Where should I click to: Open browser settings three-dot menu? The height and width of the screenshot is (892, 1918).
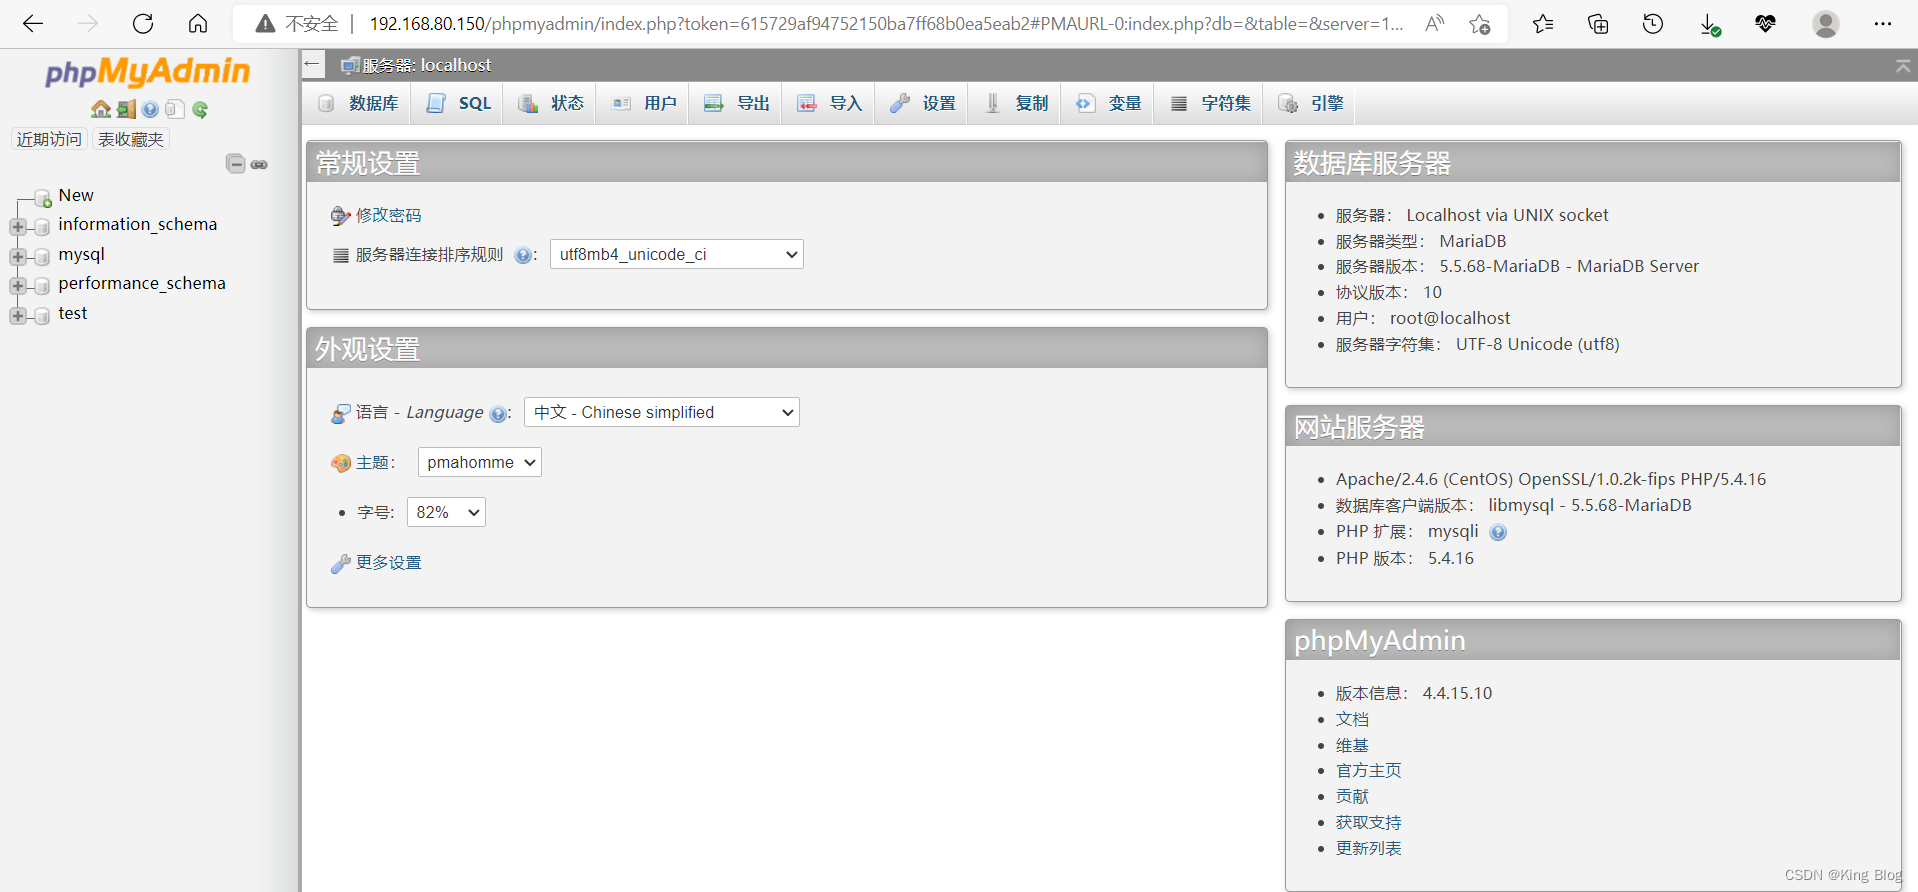pyautogui.click(x=1883, y=24)
